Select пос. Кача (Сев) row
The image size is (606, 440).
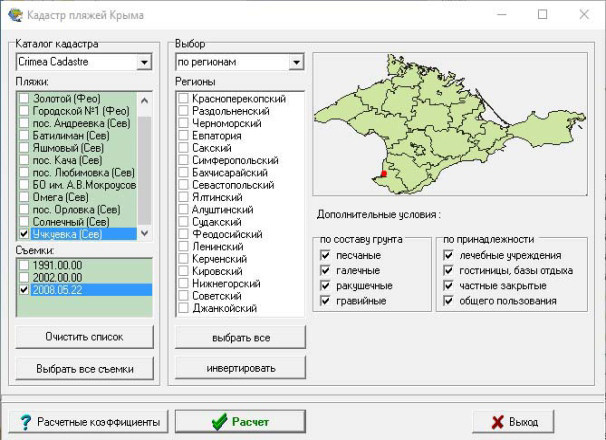(x=67, y=160)
